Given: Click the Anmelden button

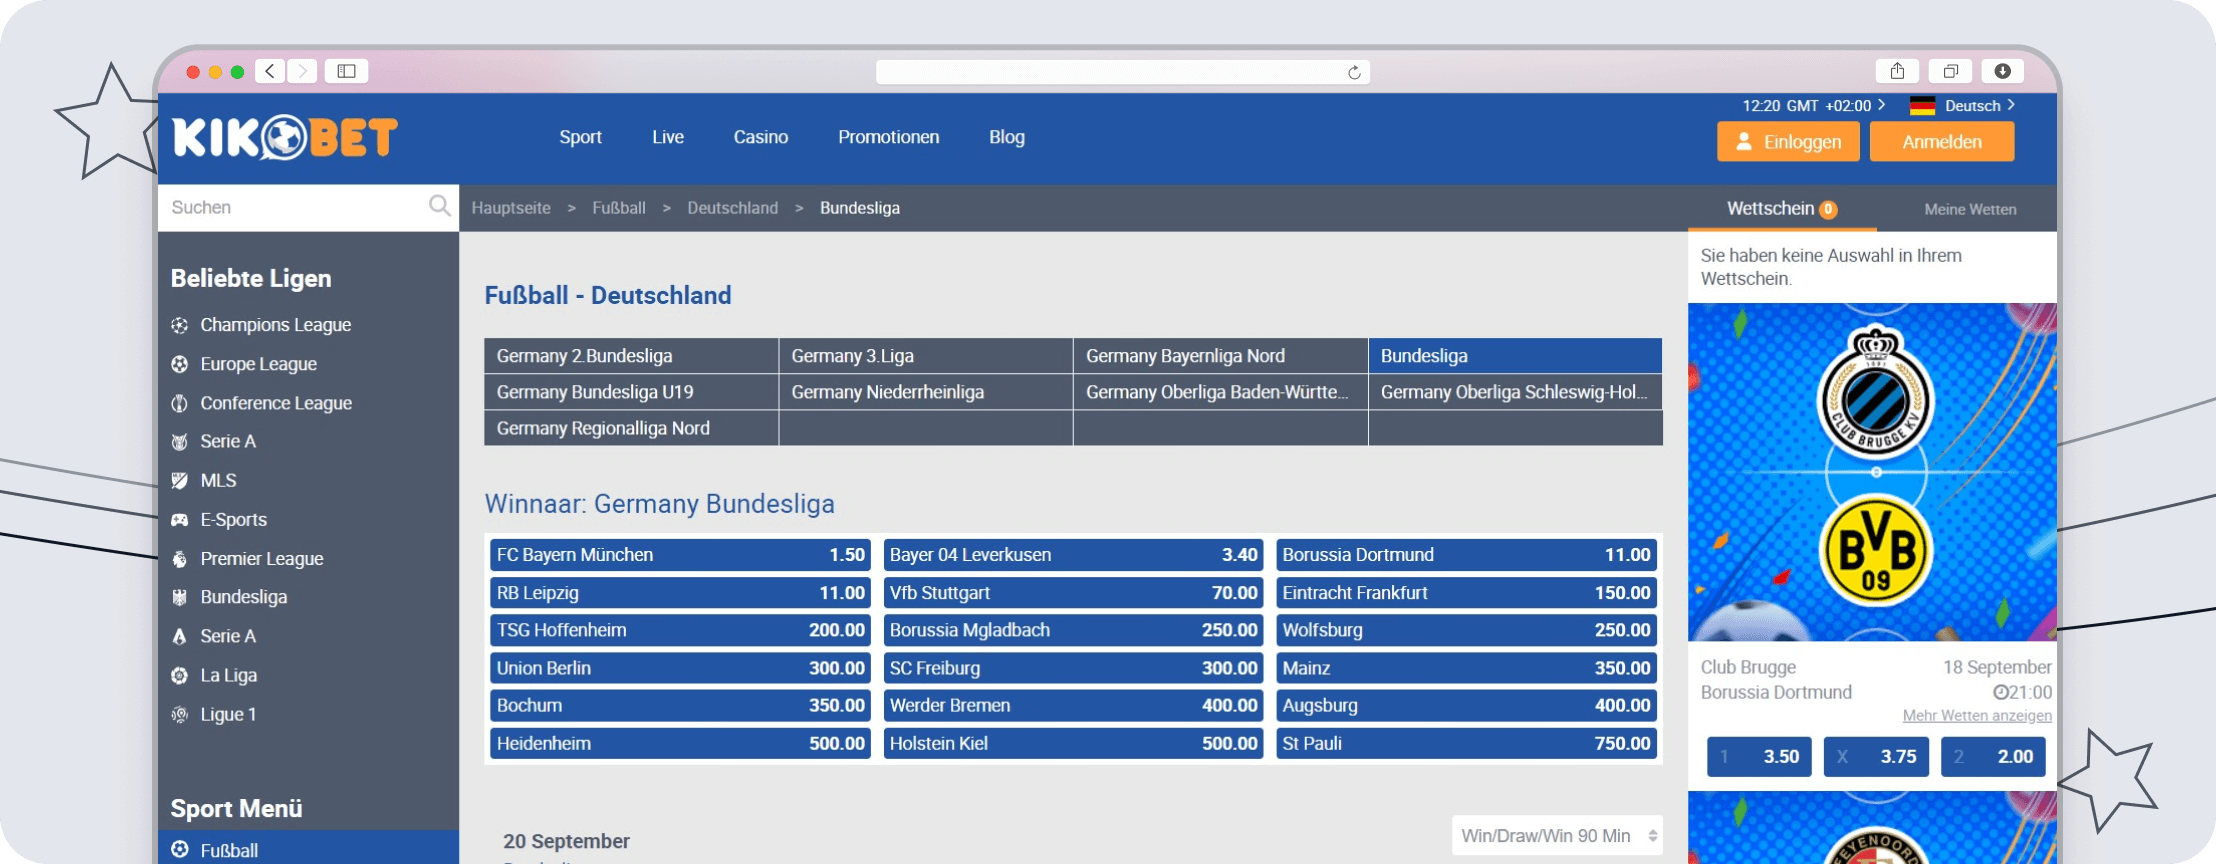Looking at the screenshot, I should point(1942,141).
